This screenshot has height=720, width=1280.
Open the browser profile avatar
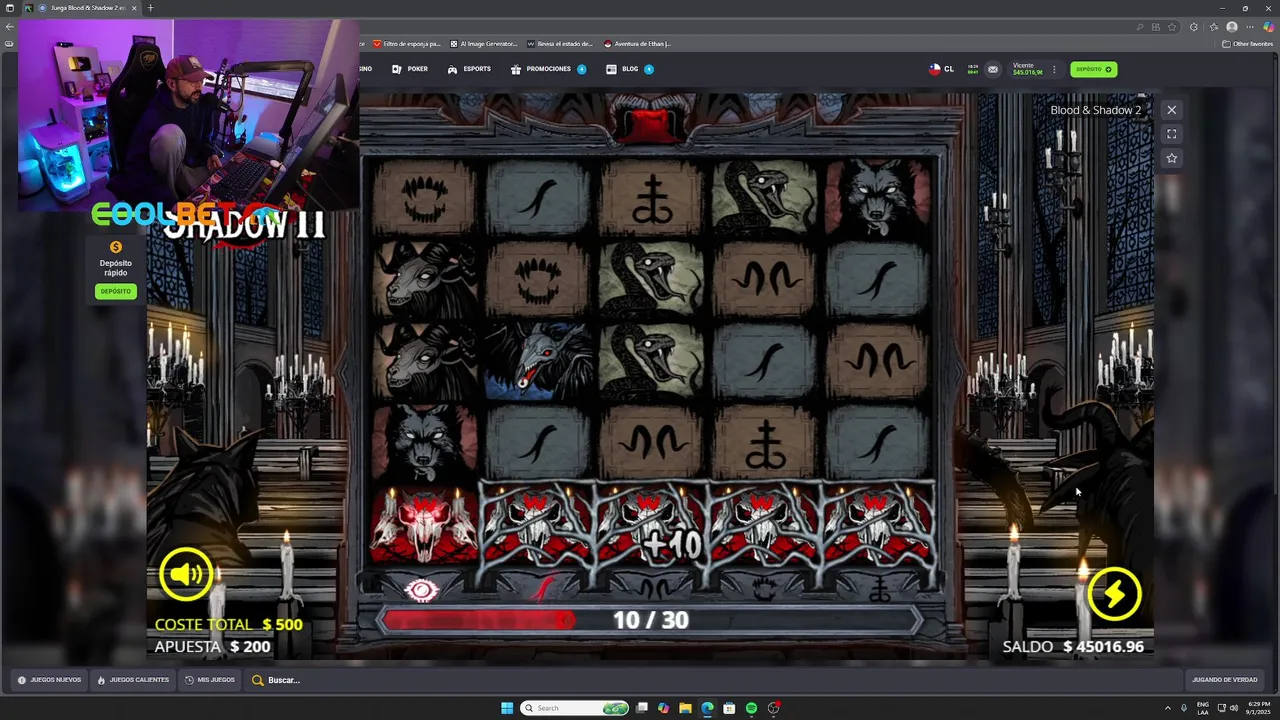point(1232,27)
